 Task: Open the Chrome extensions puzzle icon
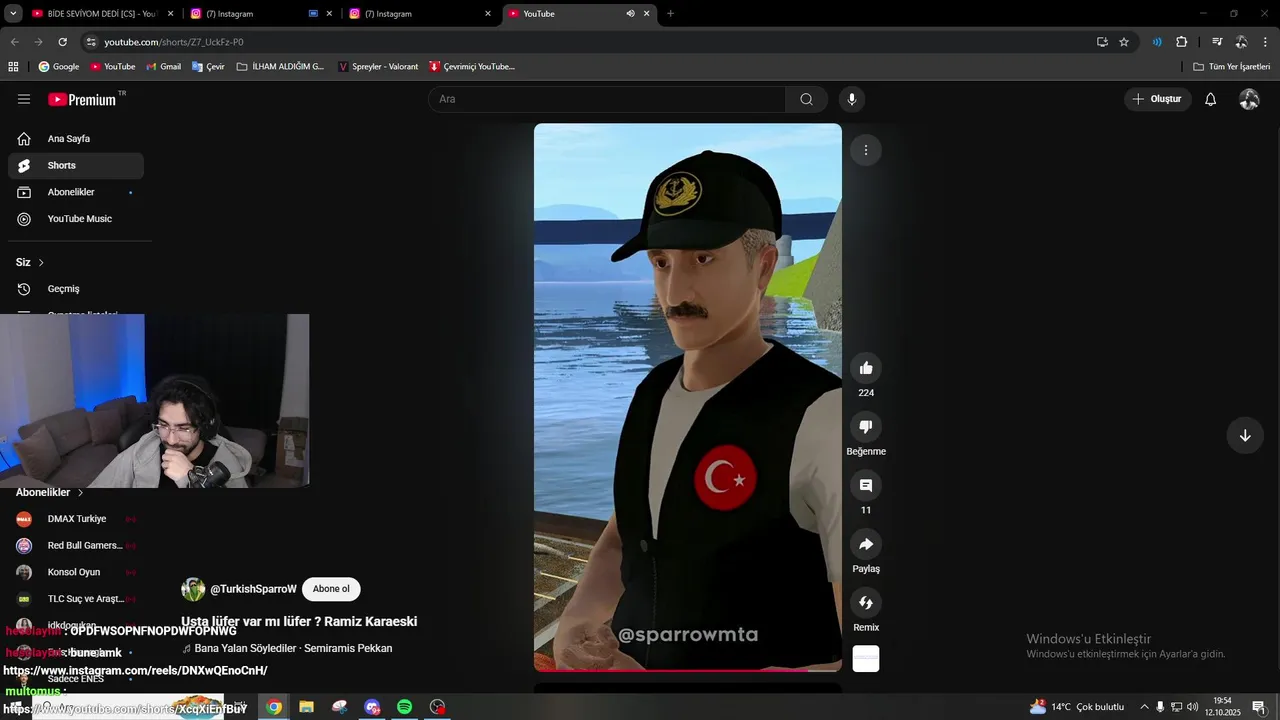coord(1181,42)
